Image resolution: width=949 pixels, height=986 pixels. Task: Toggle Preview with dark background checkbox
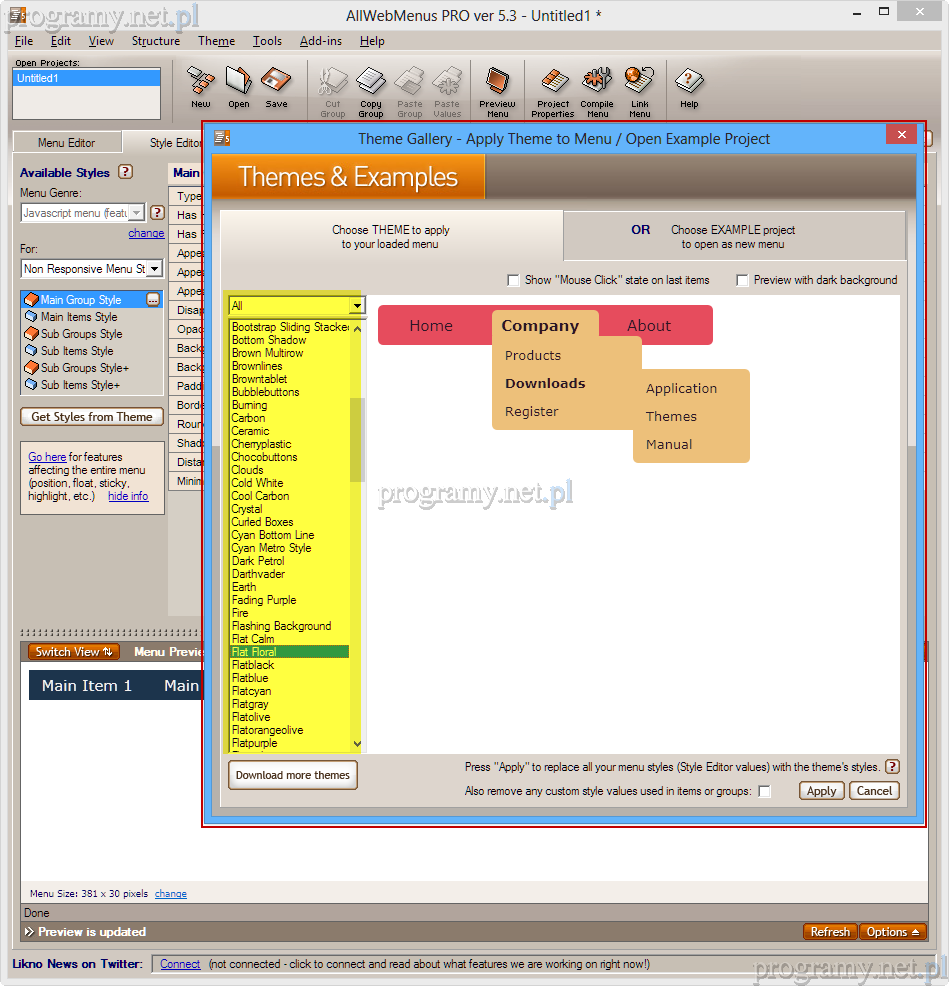tap(743, 281)
